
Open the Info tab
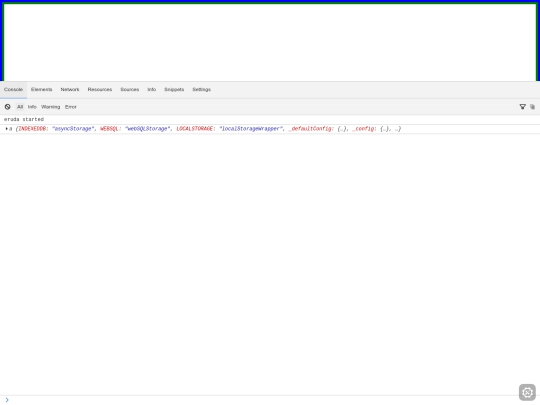tap(152, 90)
